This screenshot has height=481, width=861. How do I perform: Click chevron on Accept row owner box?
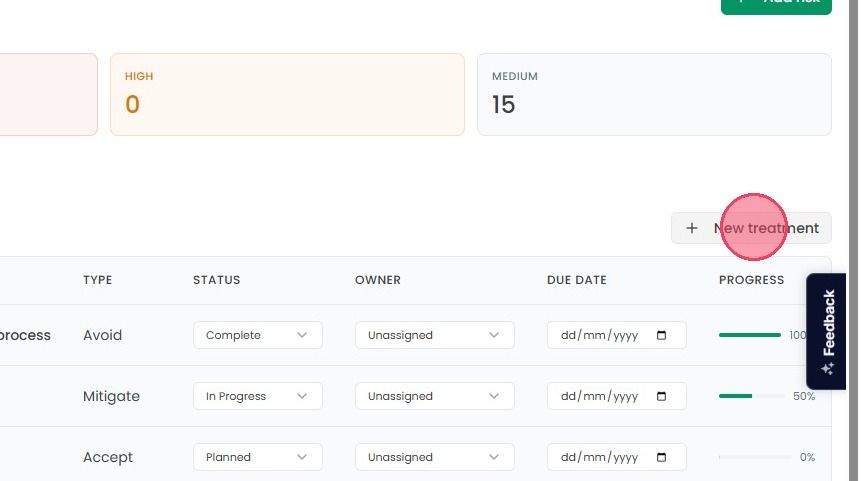494,457
